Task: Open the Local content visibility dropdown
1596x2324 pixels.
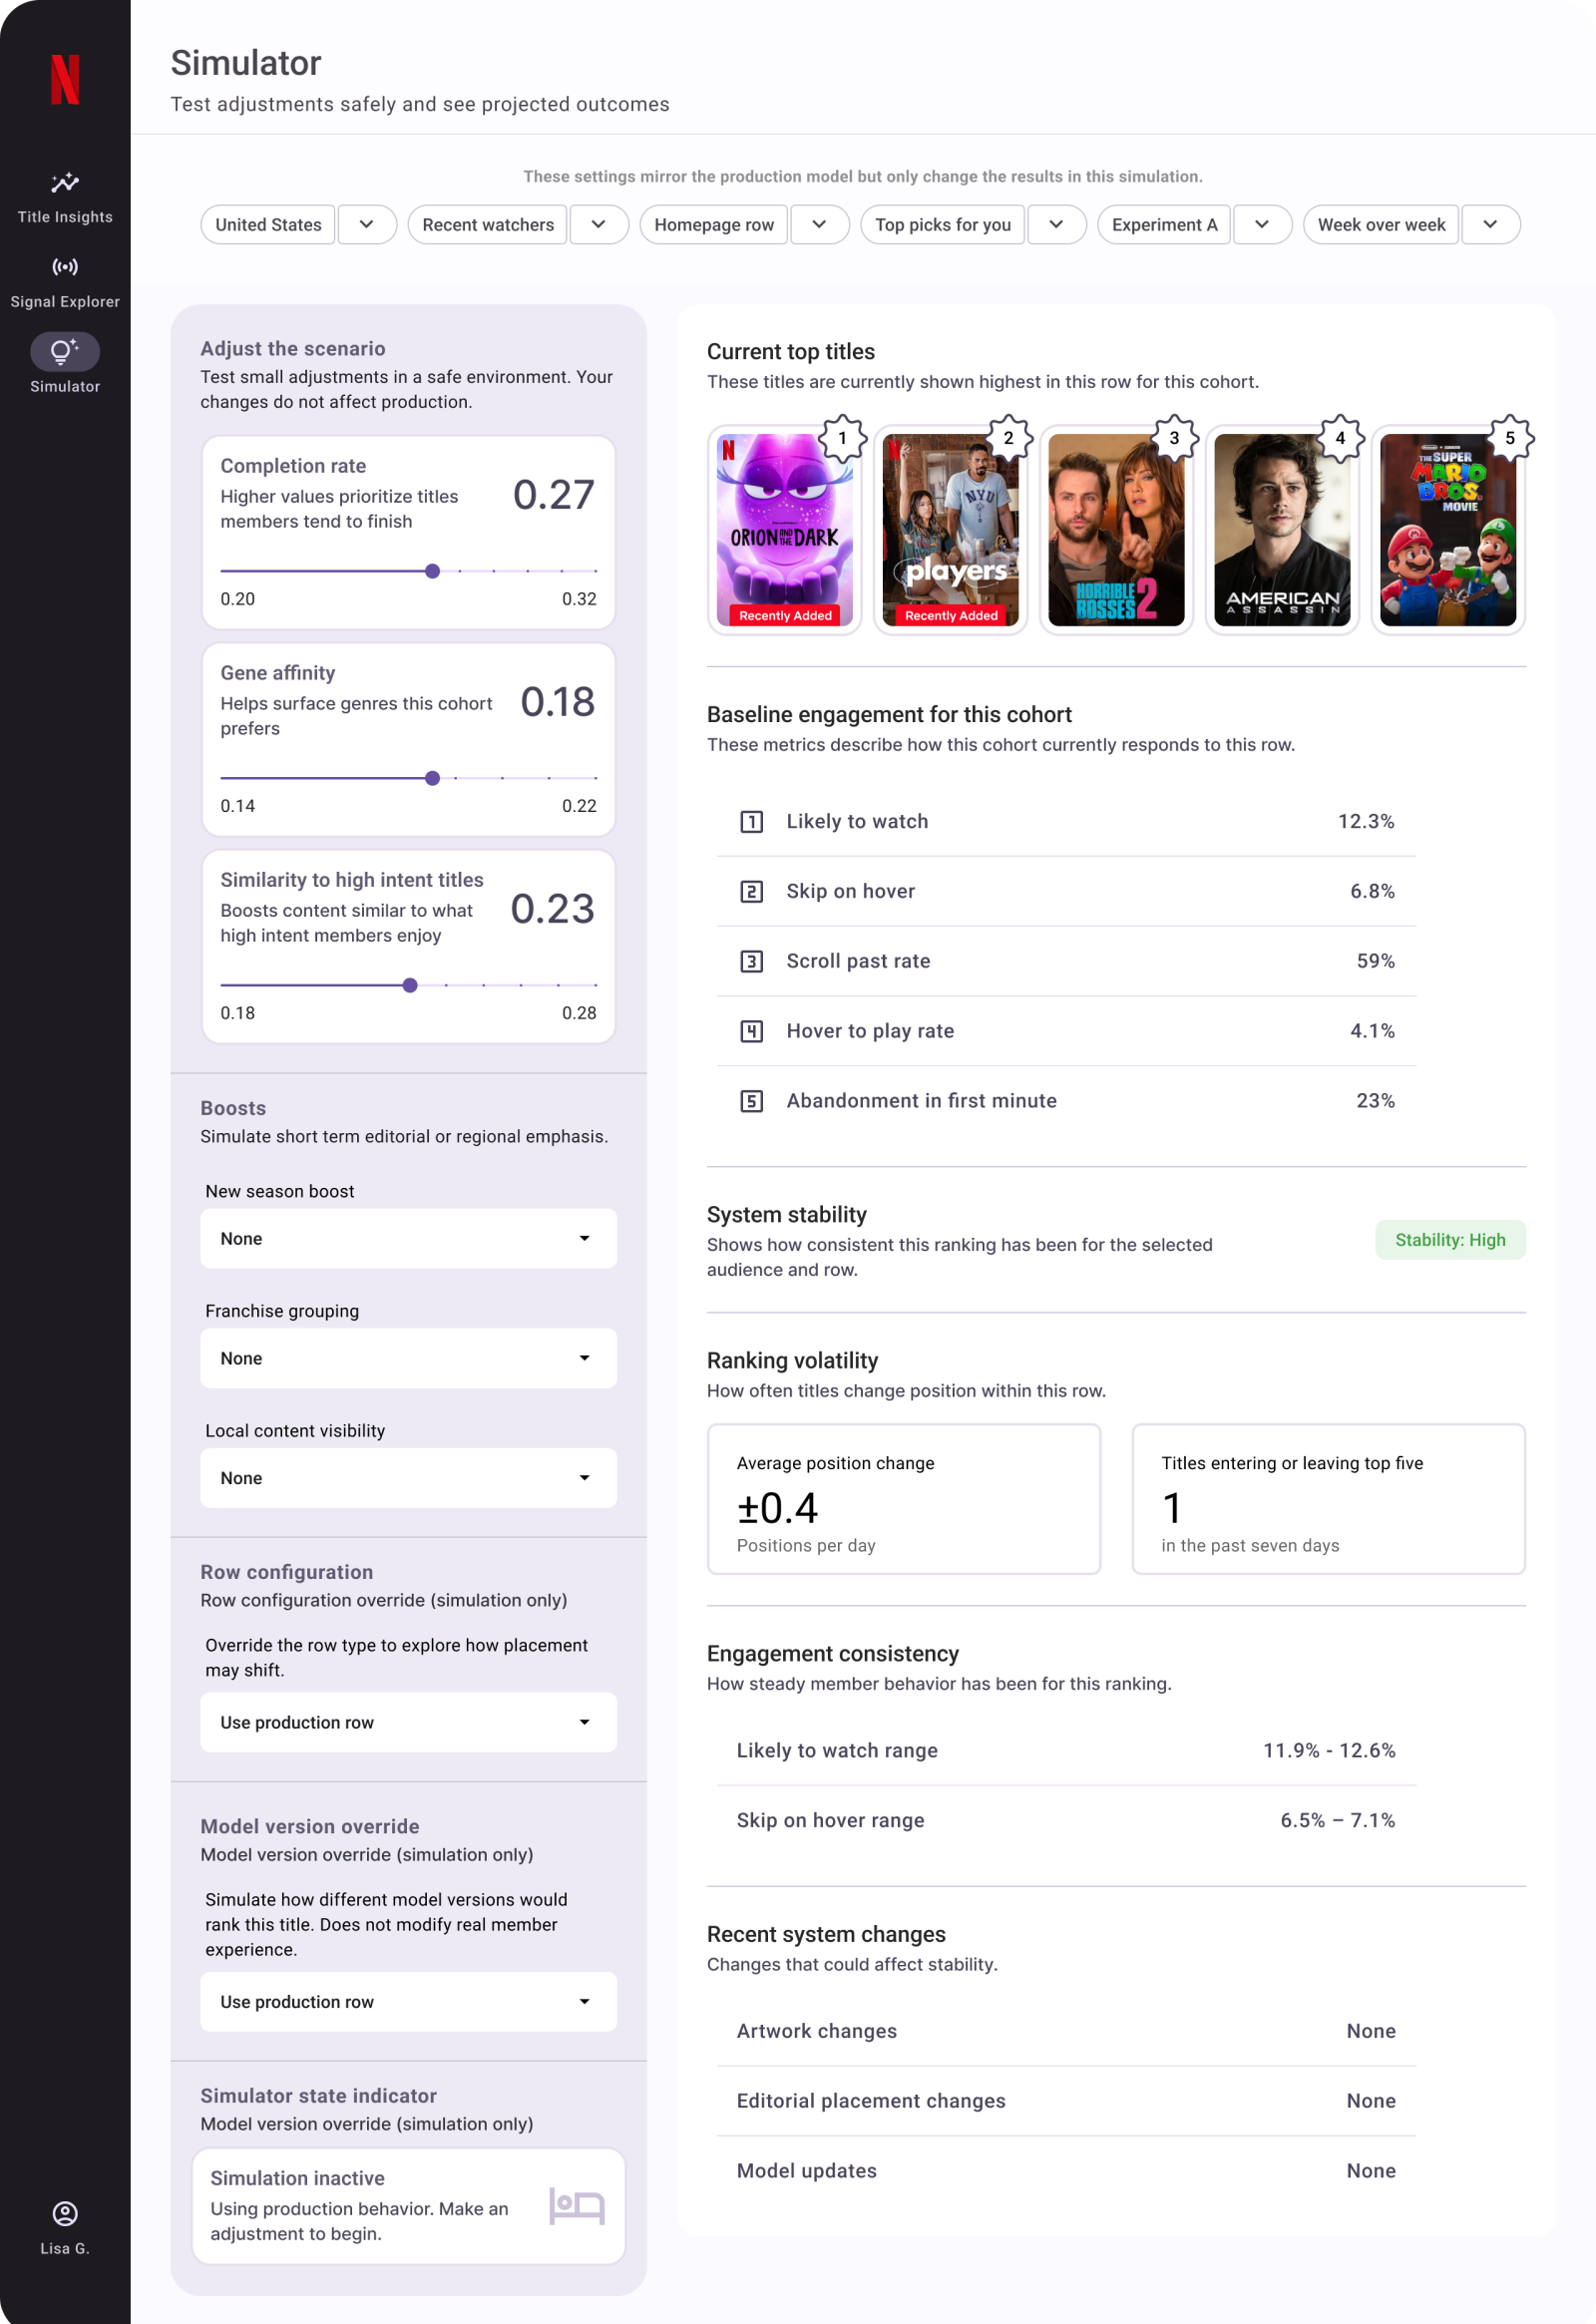Action: point(408,1478)
